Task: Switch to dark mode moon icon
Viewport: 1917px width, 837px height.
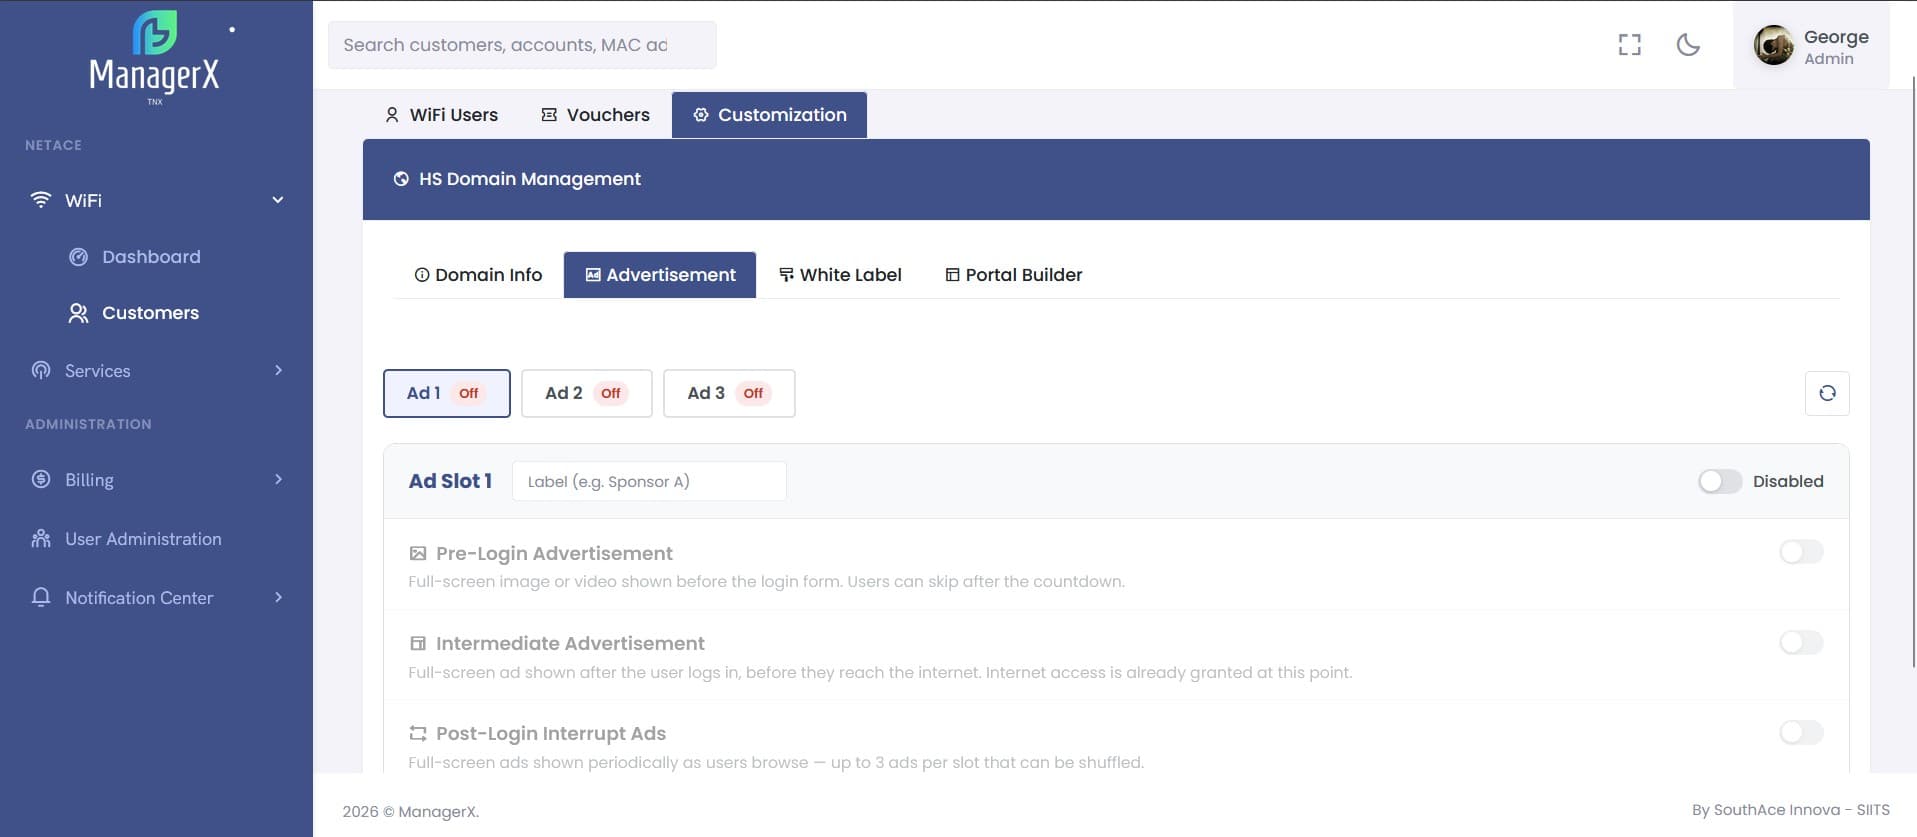Action: tap(1688, 45)
